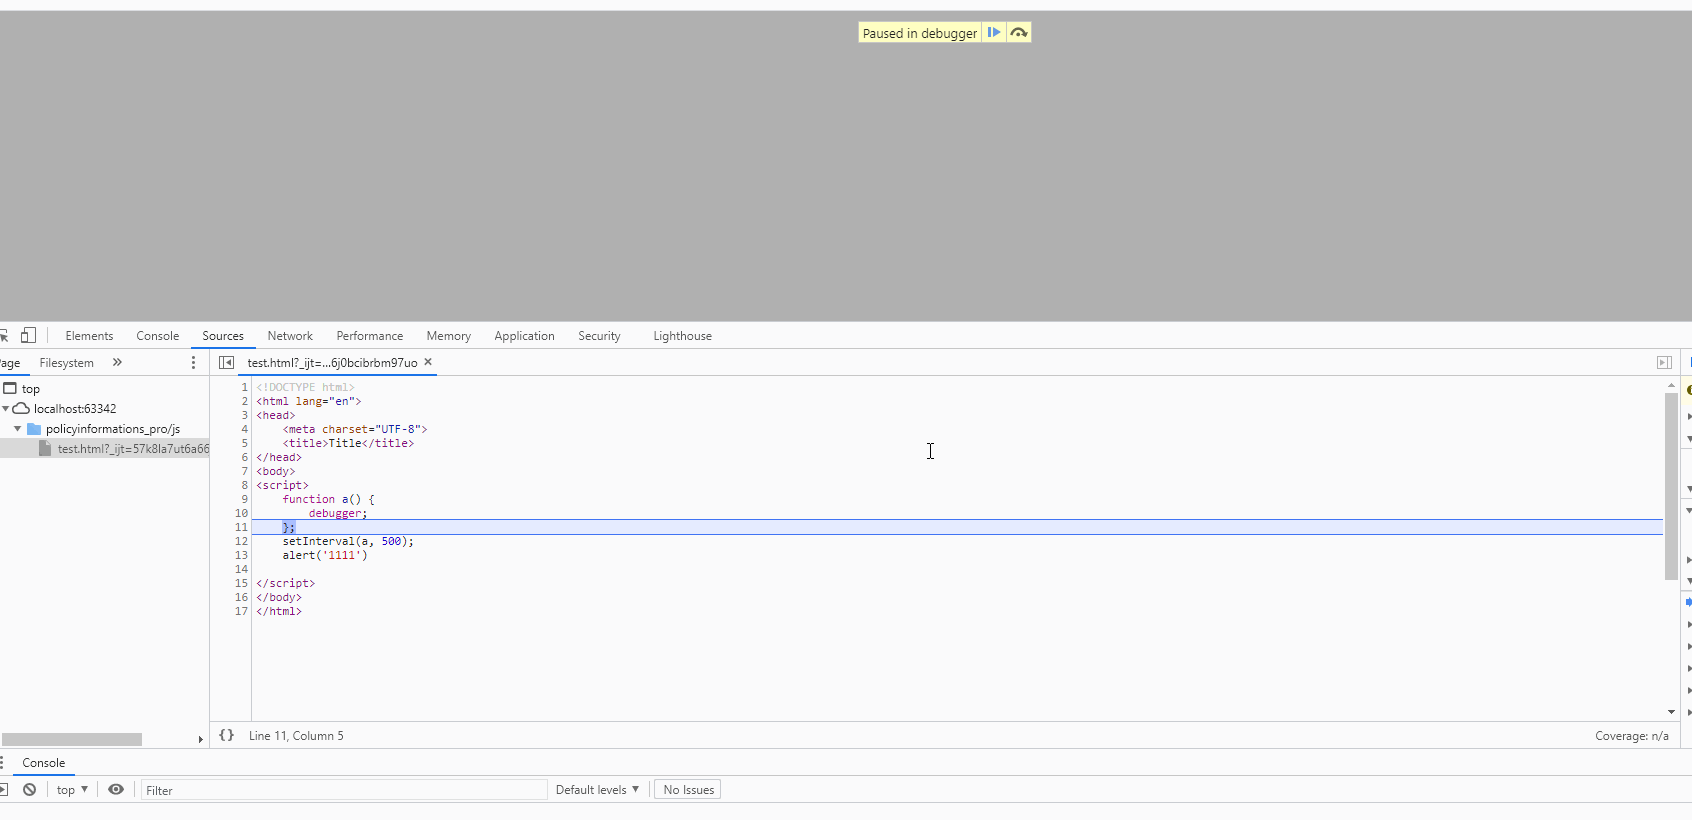This screenshot has width=1692, height=820.
Task: Toggle breakpoint on line 12 gutter
Action: [241, 541]
